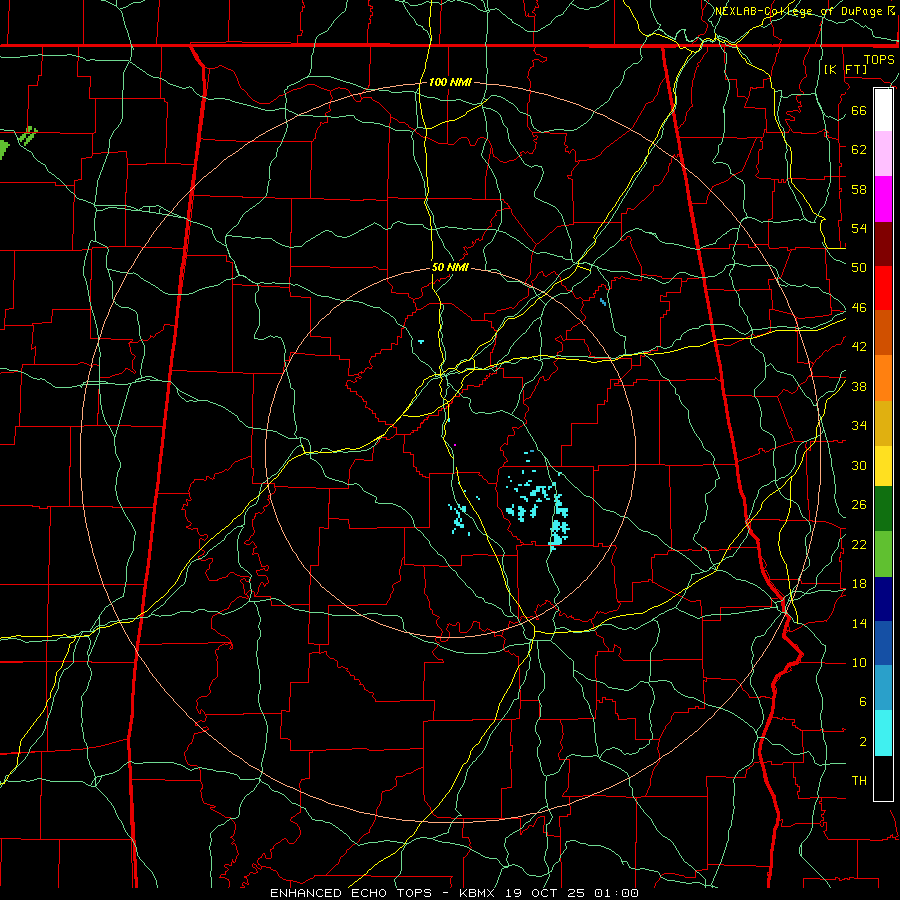
Task: Click the "50" legend value
Action: click(859, 268)
